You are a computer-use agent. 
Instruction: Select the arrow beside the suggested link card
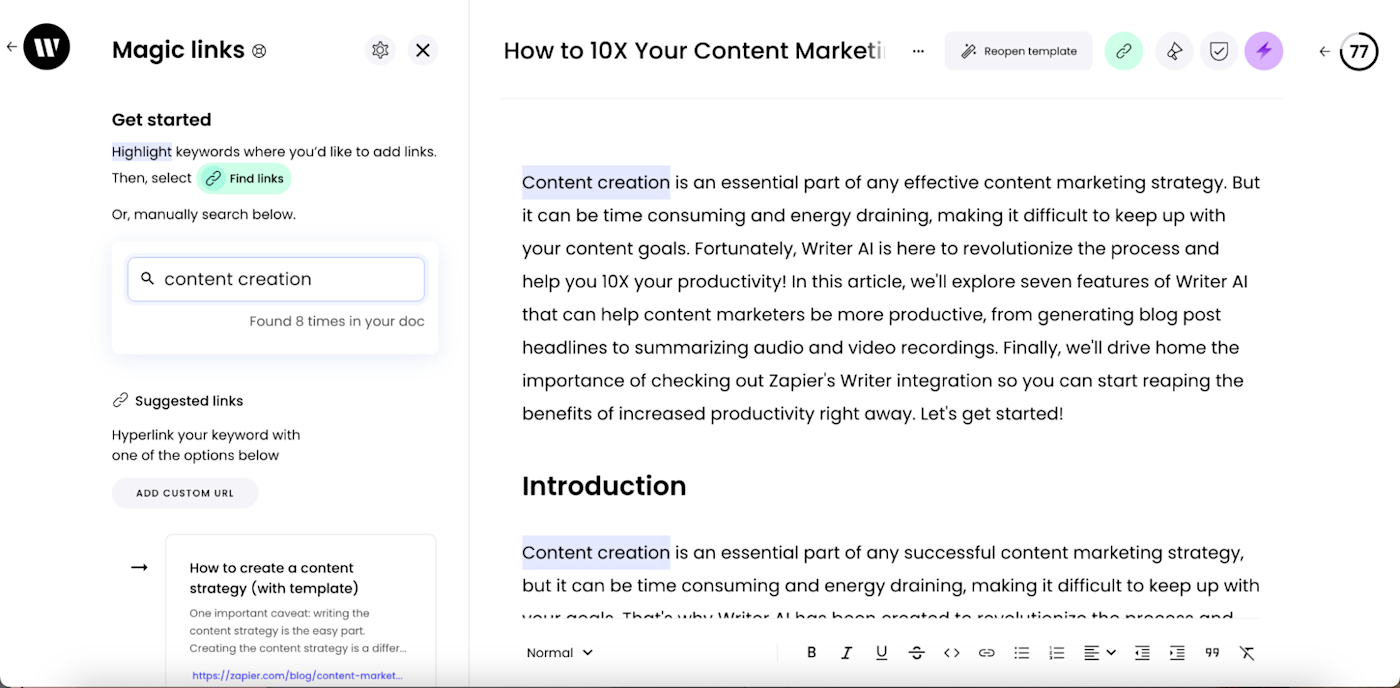(x=140, y=568)
